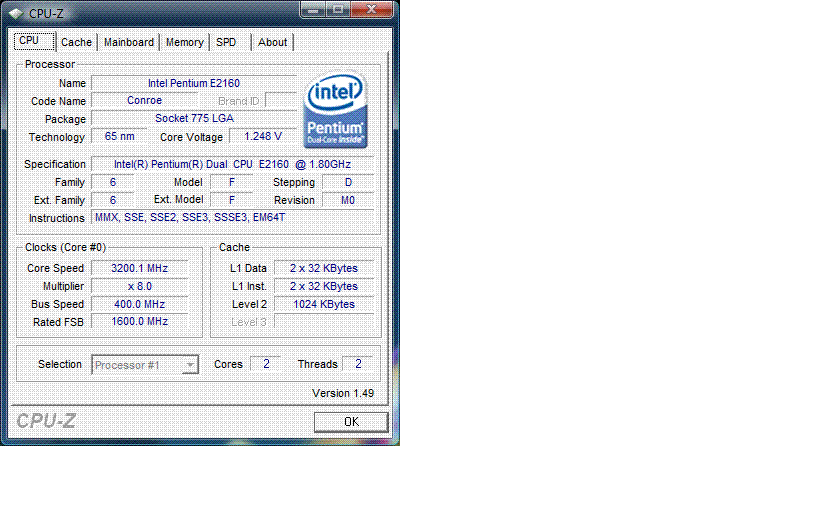Image resolution: width=840 pixels, height=525 pixels.
Task: Click the Revision value M0
Action: pos(348,200)
